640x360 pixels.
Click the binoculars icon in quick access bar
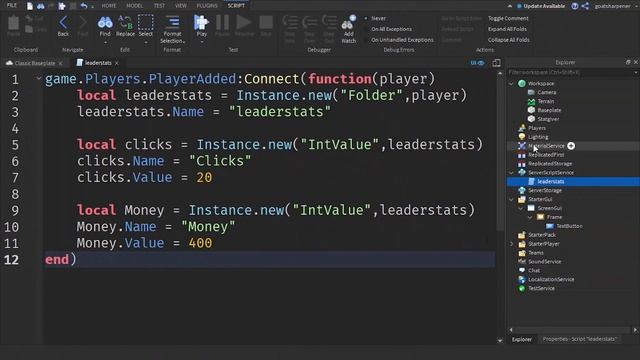click(x=41, y=6)
